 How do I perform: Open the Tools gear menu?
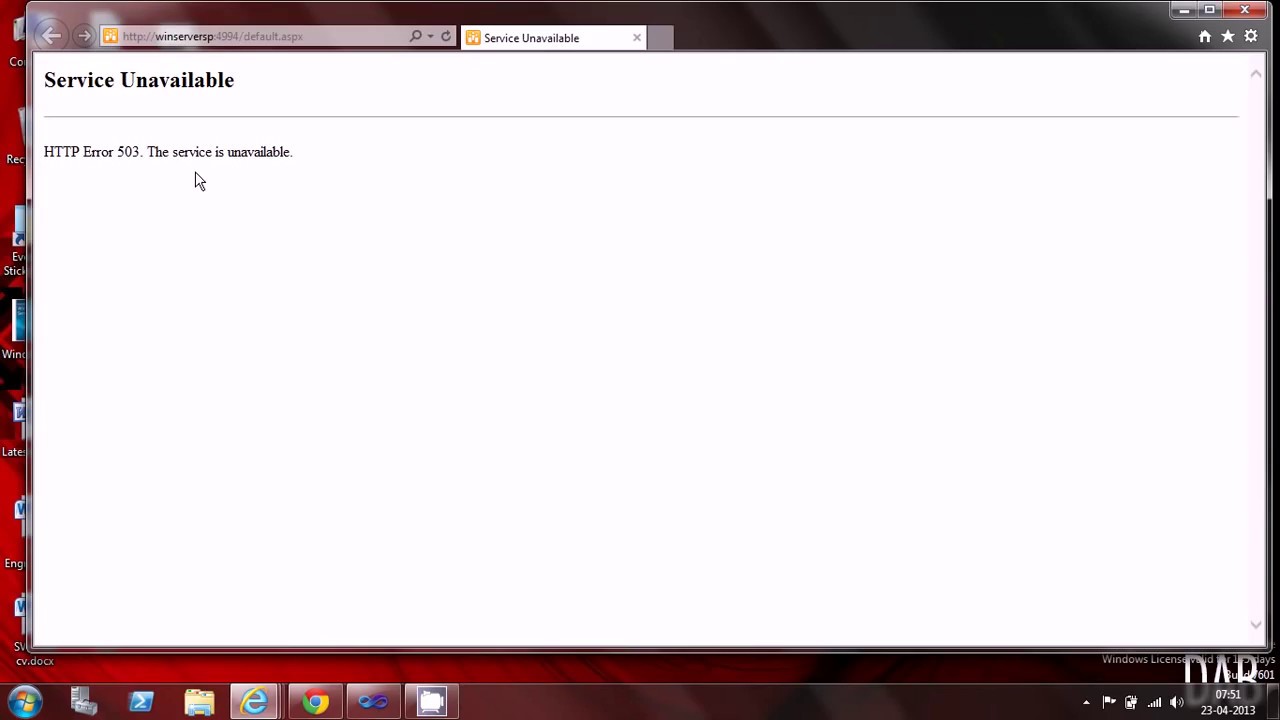click(1251, 36)
